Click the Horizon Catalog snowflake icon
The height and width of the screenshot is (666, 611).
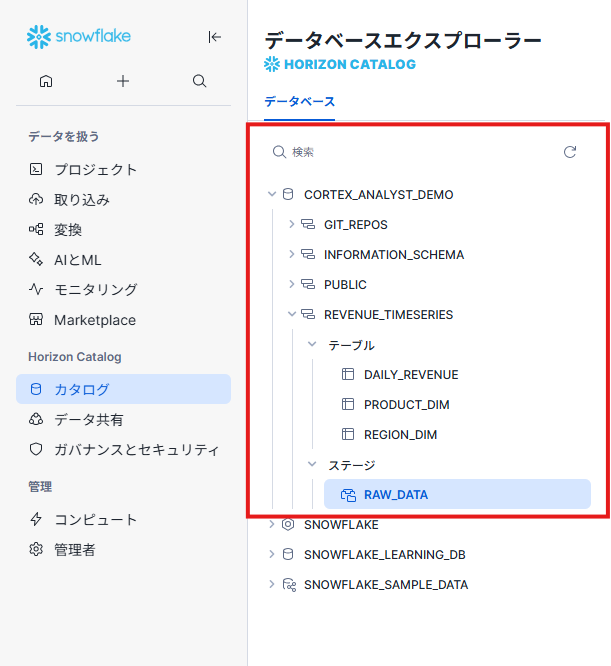(x=272, y=64)
